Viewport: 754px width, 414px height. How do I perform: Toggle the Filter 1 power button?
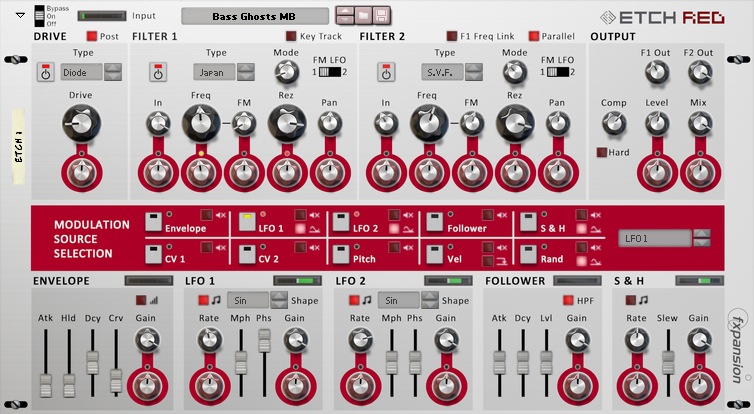158,72
